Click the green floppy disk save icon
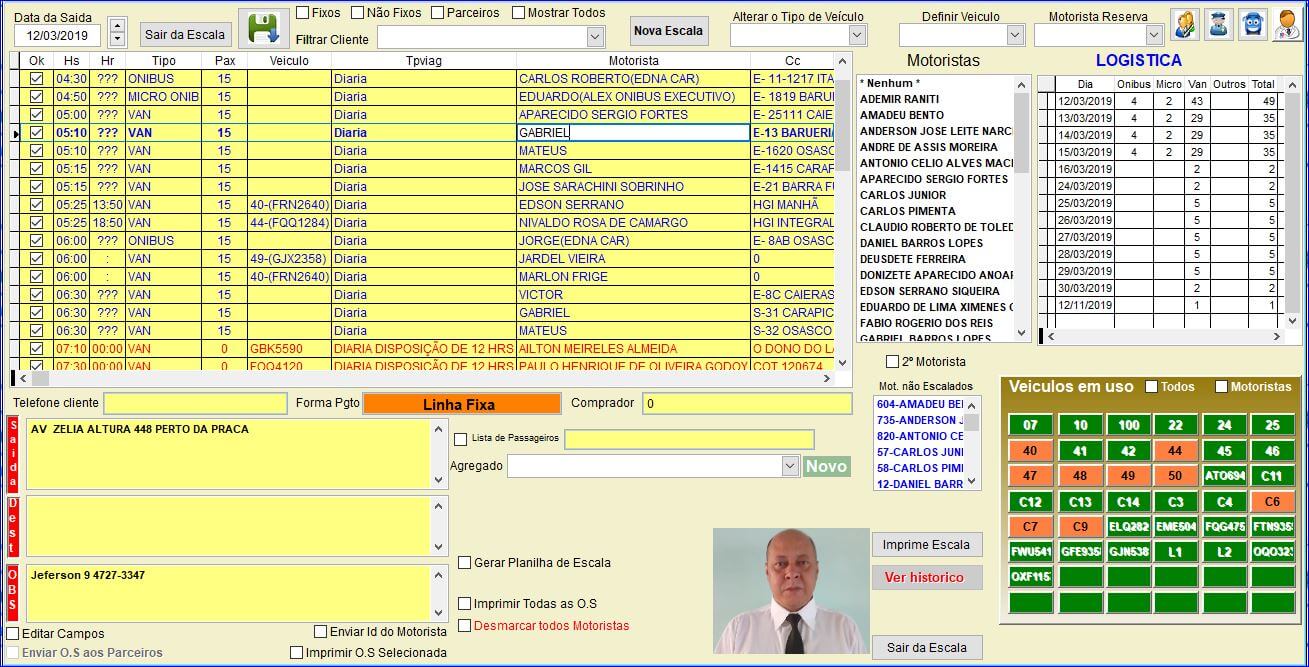 click(x=263, y=28)
